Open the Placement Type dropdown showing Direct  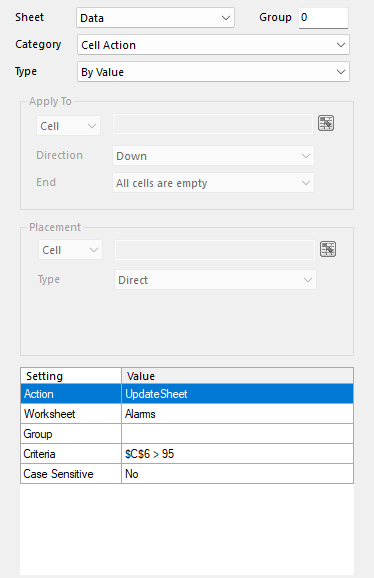click(215, 280)
